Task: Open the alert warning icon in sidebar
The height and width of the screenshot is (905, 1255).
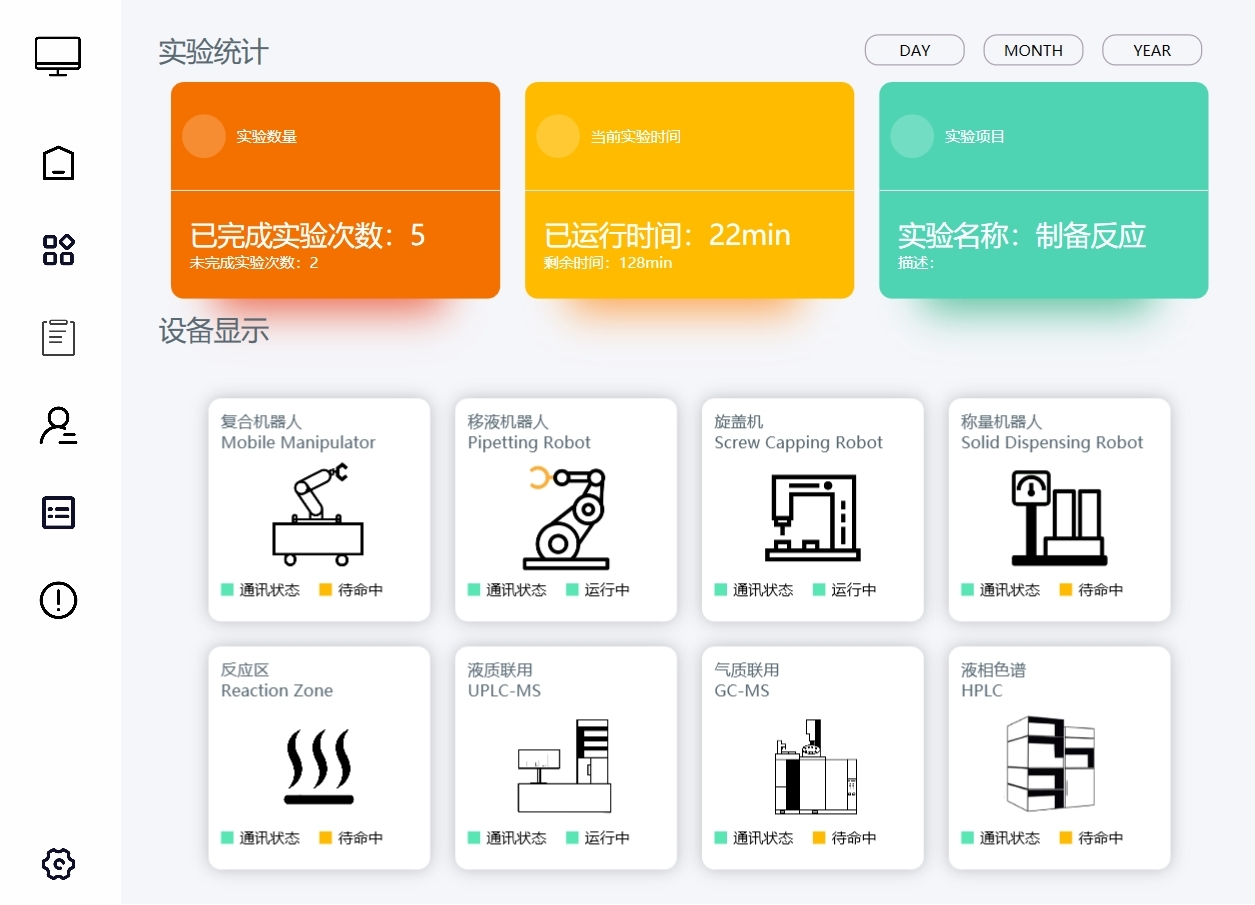Action: (58, 600)
